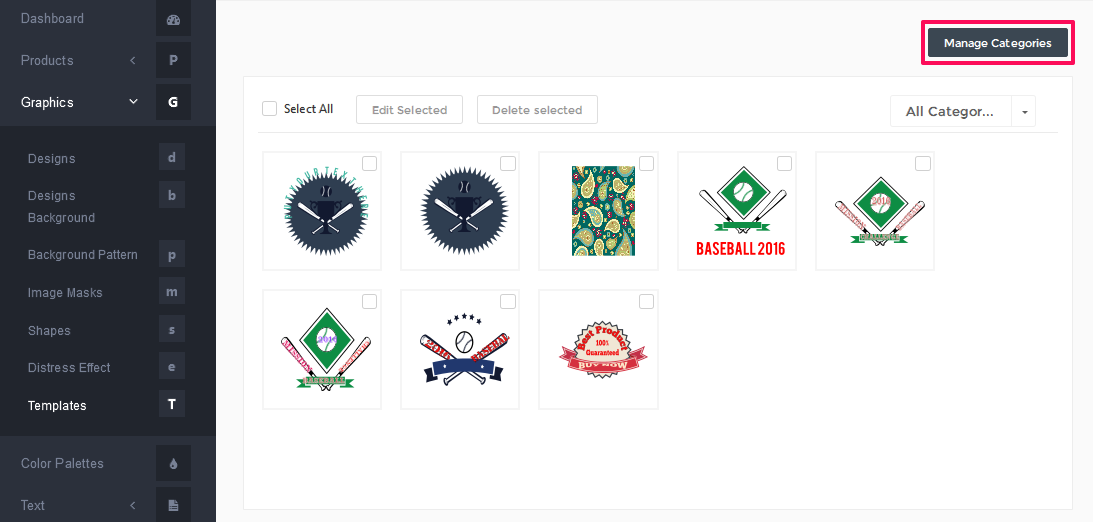1093x522 pixels.
Task: Go to Distress Effect in sidebar
Action: 69,367
